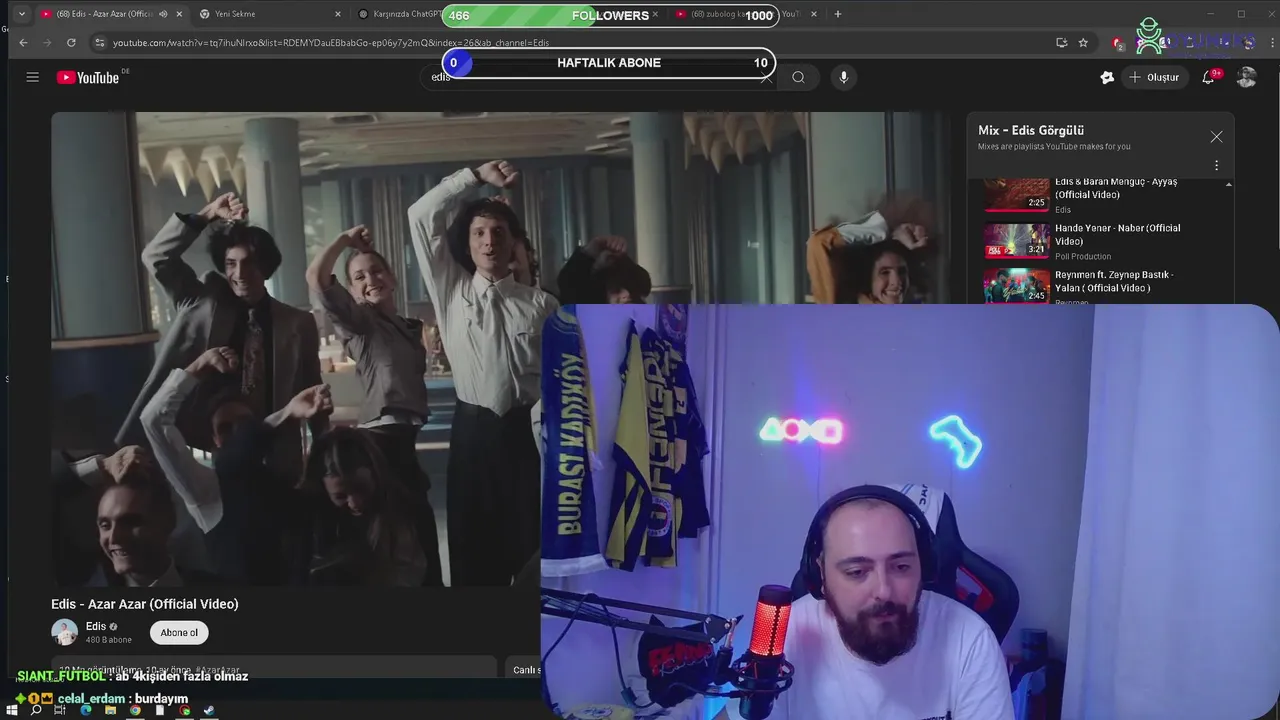Image resolution: width=1280 pixels, height=720 pixels.
Task: Open the Edis channel name link
Action: pyautogui.click(x=96, y=626)
